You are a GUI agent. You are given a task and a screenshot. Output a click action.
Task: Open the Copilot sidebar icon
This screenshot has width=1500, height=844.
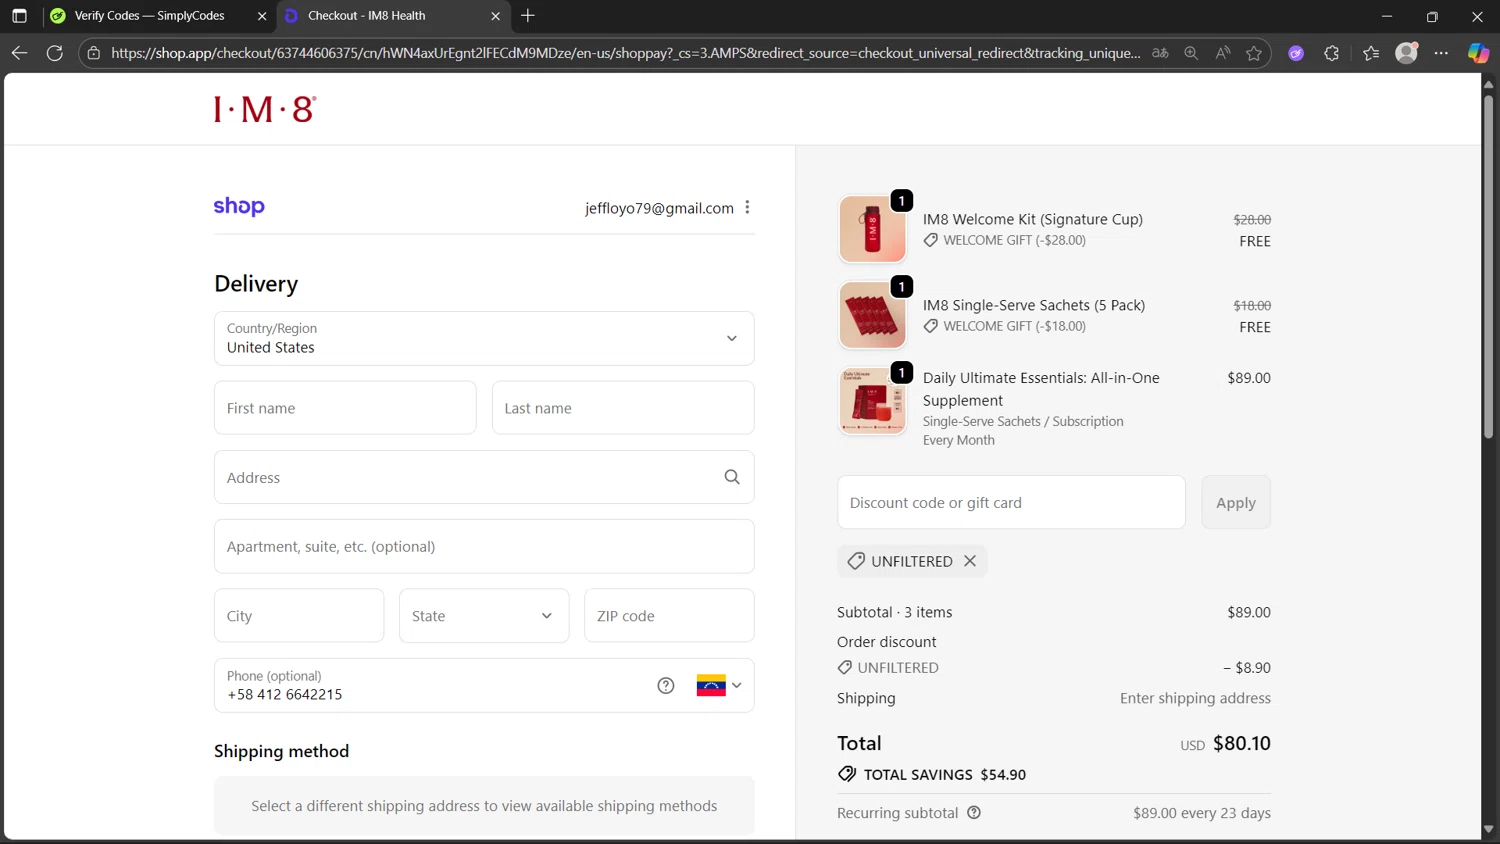tap(1478, 53)
